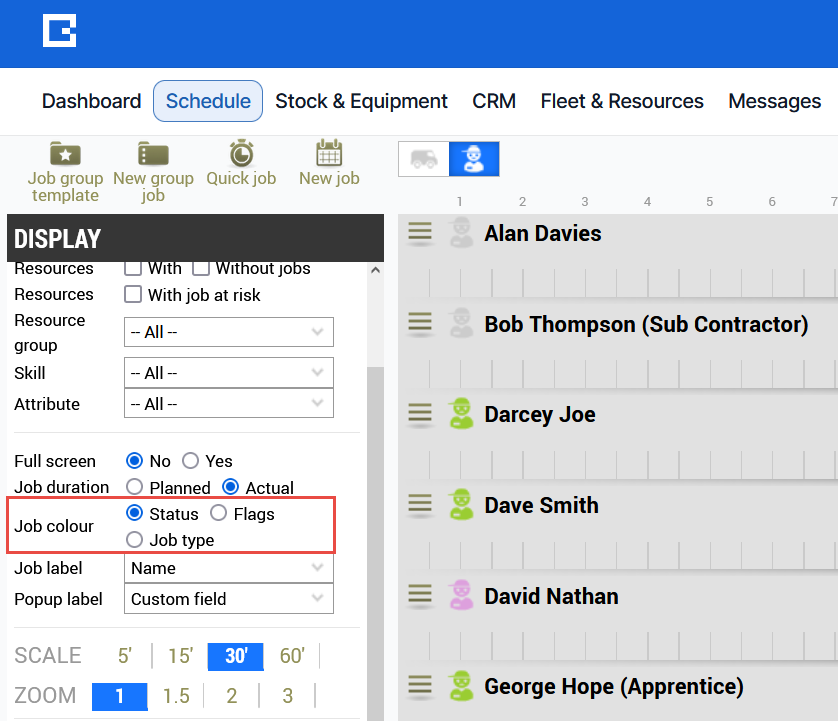Screen dimensions: 838x721
Task: Click David Nathan's pink avatar icon
Action: [x=460, y=595]
